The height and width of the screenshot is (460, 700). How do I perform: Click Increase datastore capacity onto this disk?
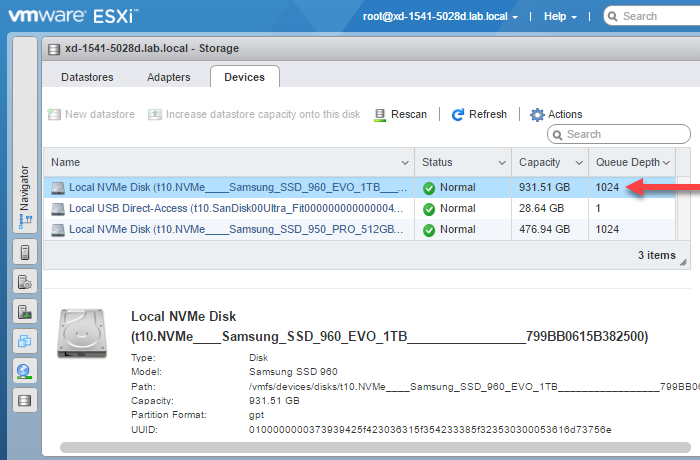coord(263,114)
